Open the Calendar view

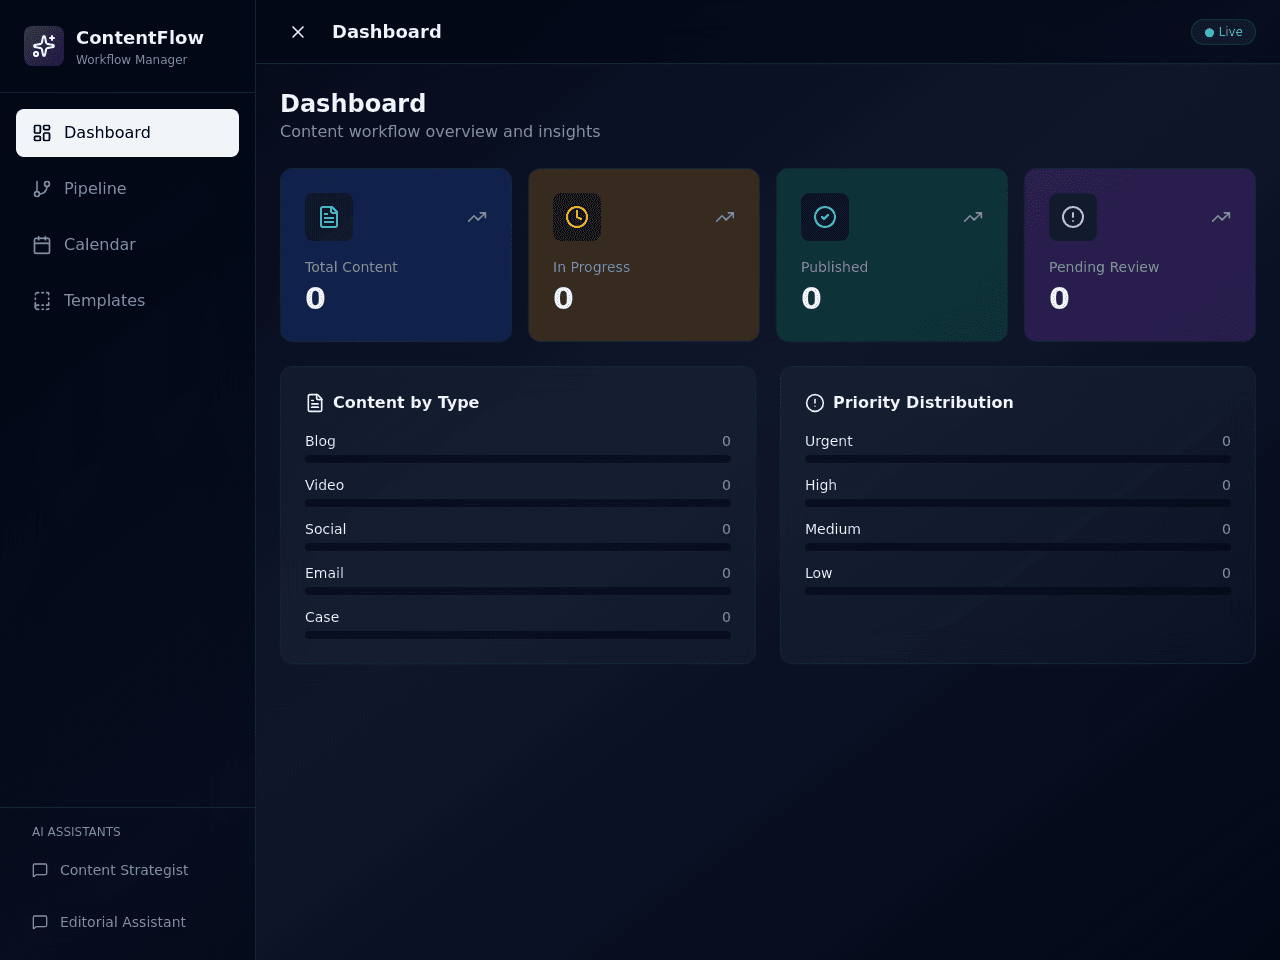127,245
